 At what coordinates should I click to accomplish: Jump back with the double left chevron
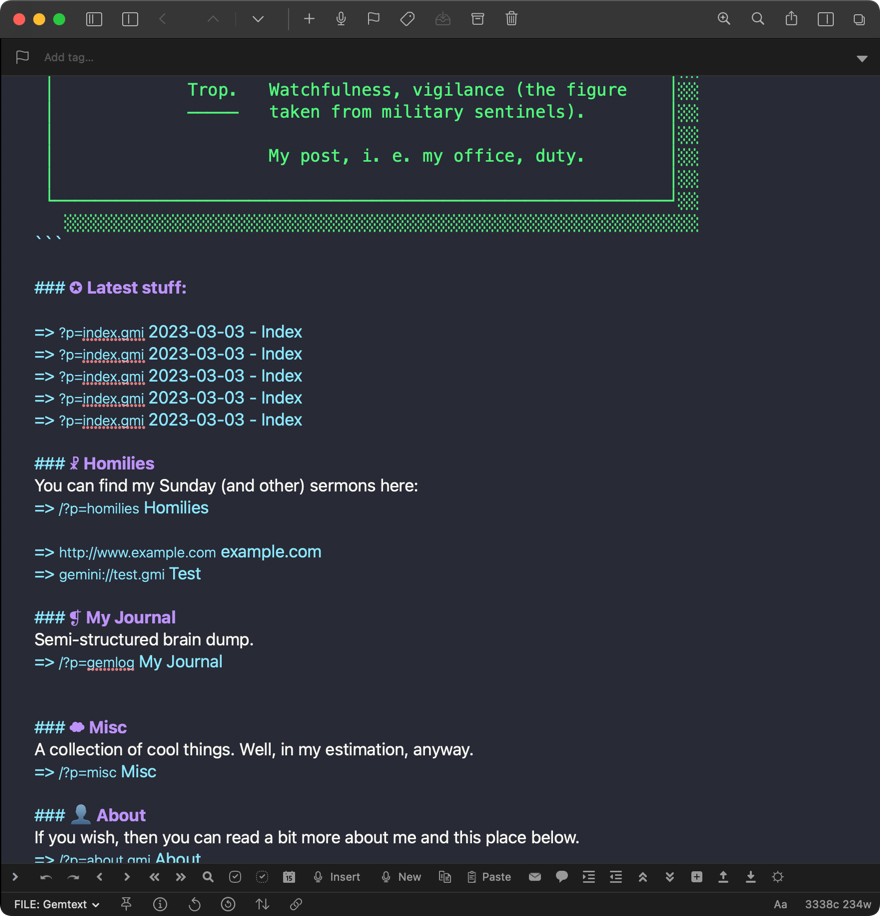(x=154, y=877)
